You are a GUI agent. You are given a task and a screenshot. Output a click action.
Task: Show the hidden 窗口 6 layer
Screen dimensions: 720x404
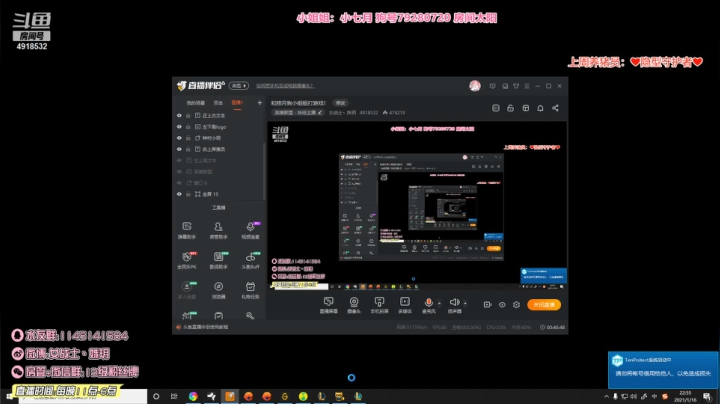click(179, 183)
